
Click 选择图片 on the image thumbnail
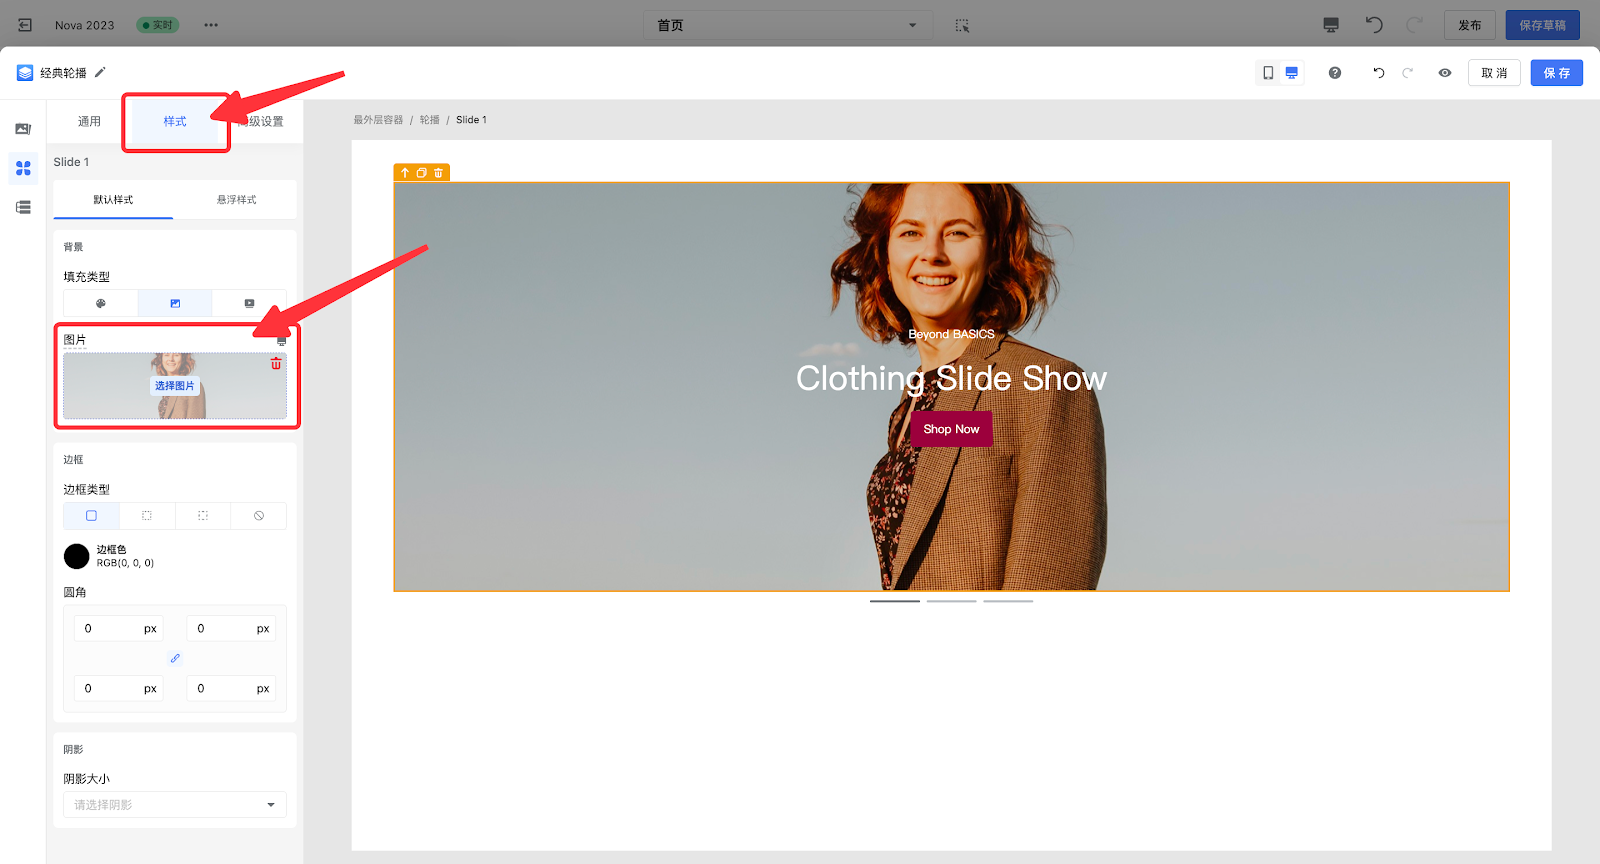(x=174, y=386)
